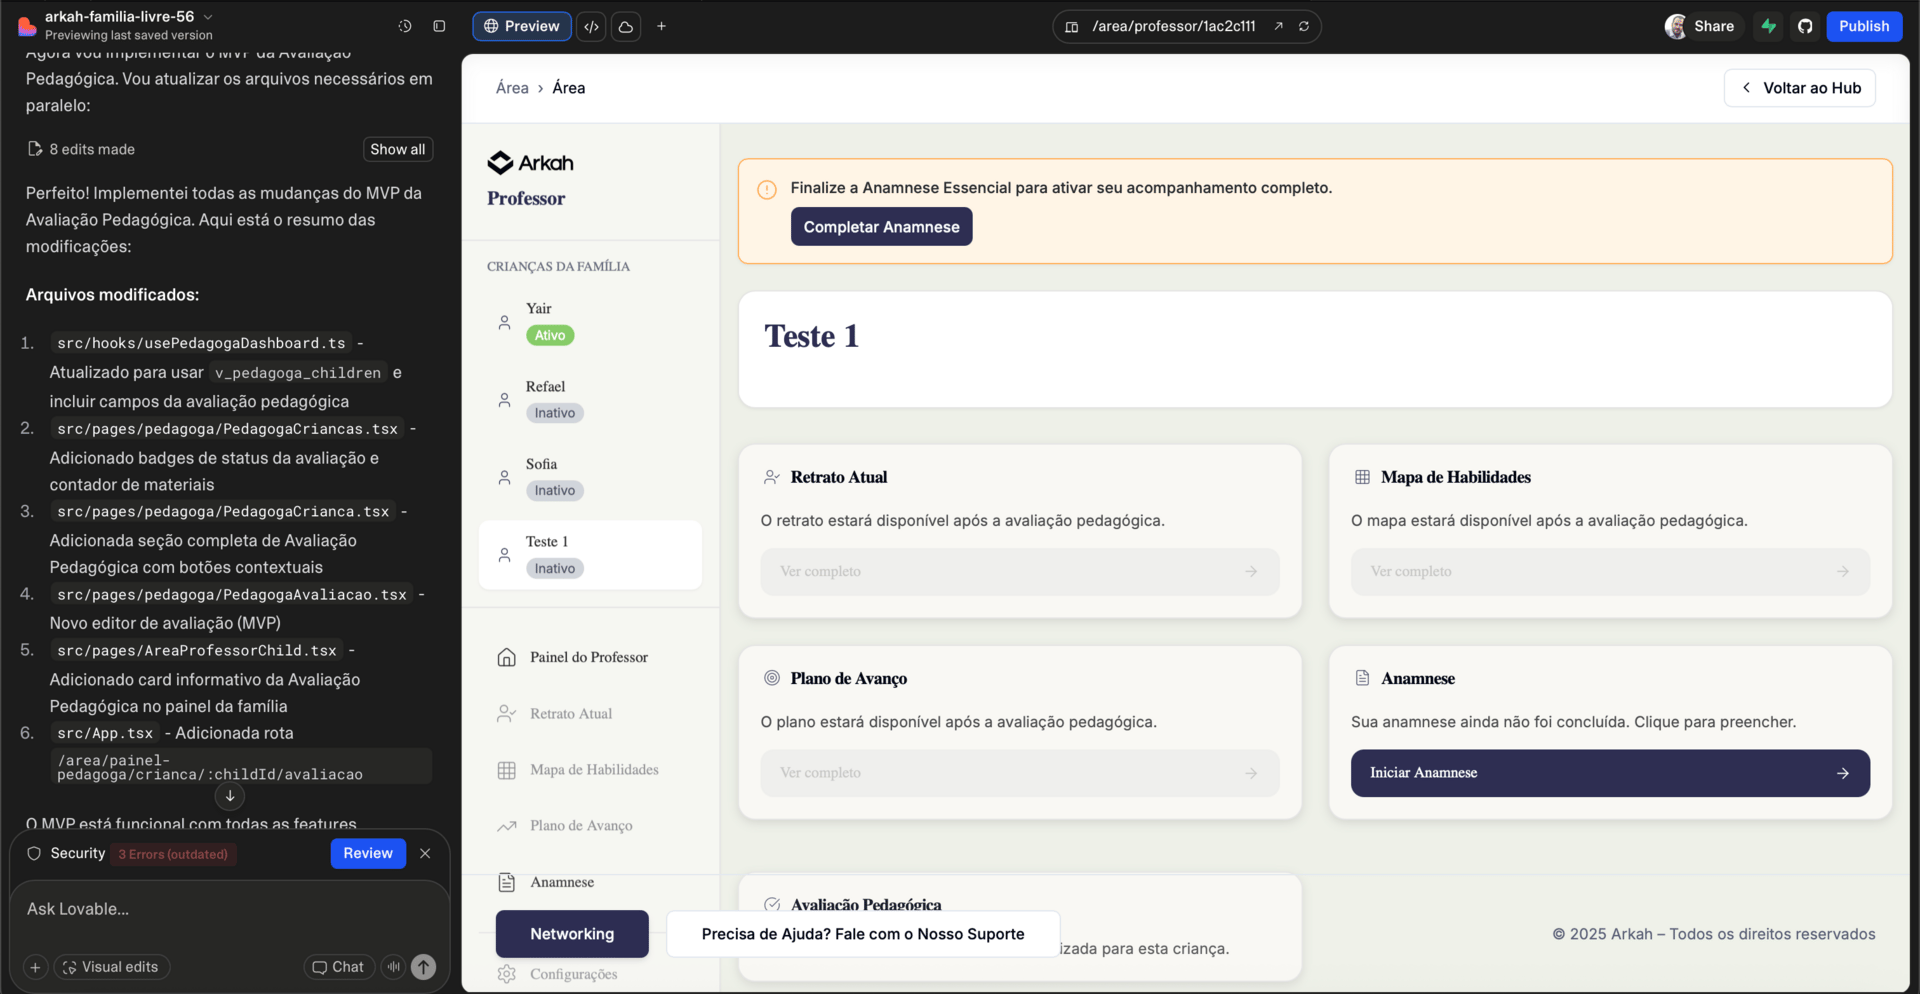Jump to latest message with down arrow
1920x994 pixels.
[230, 796]
